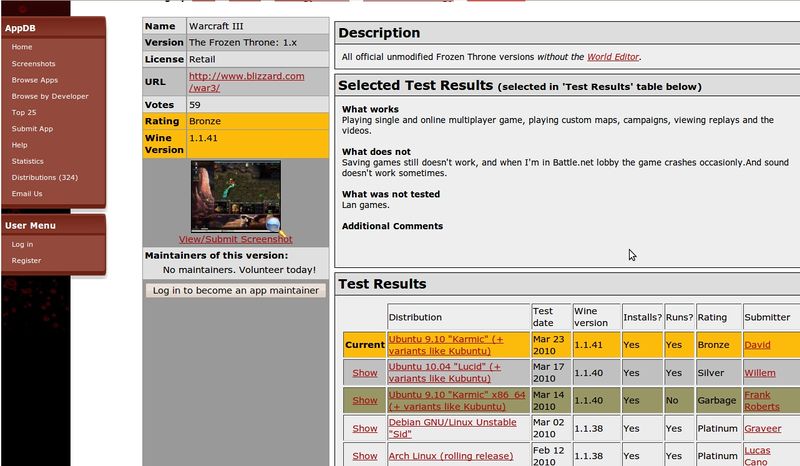Open the blizzard.com war3 URL
Screen dimensions: 800x466
246,82
